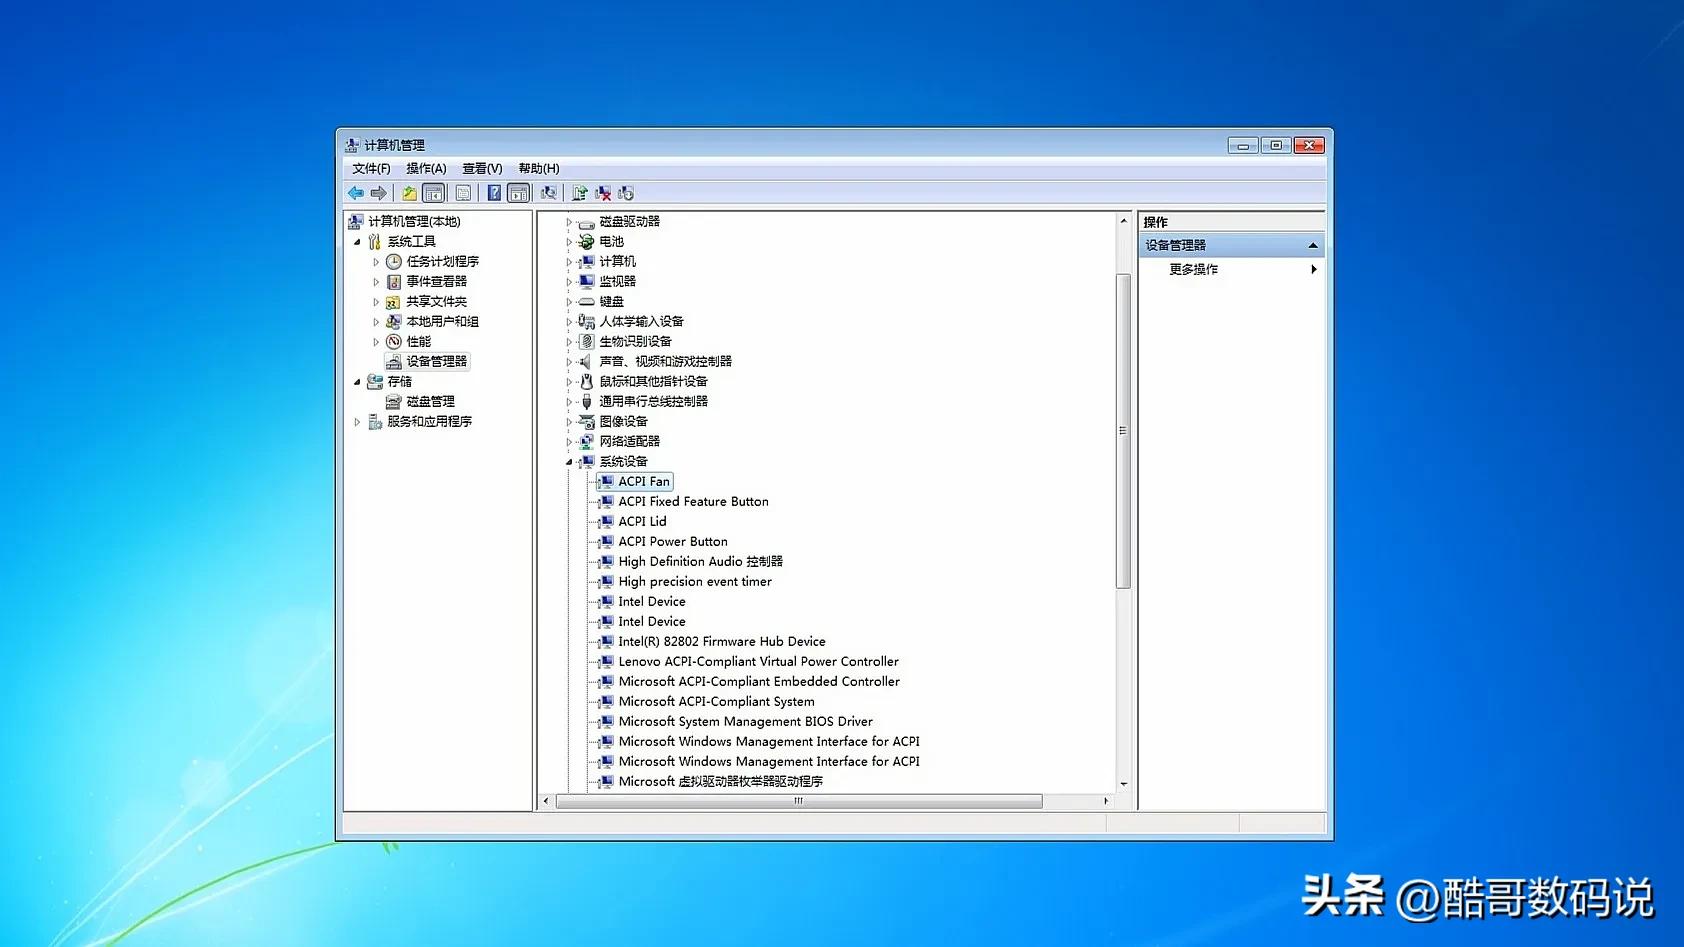Select Intel(R) 82802 Firmware Hub Device

pos(722,641)
